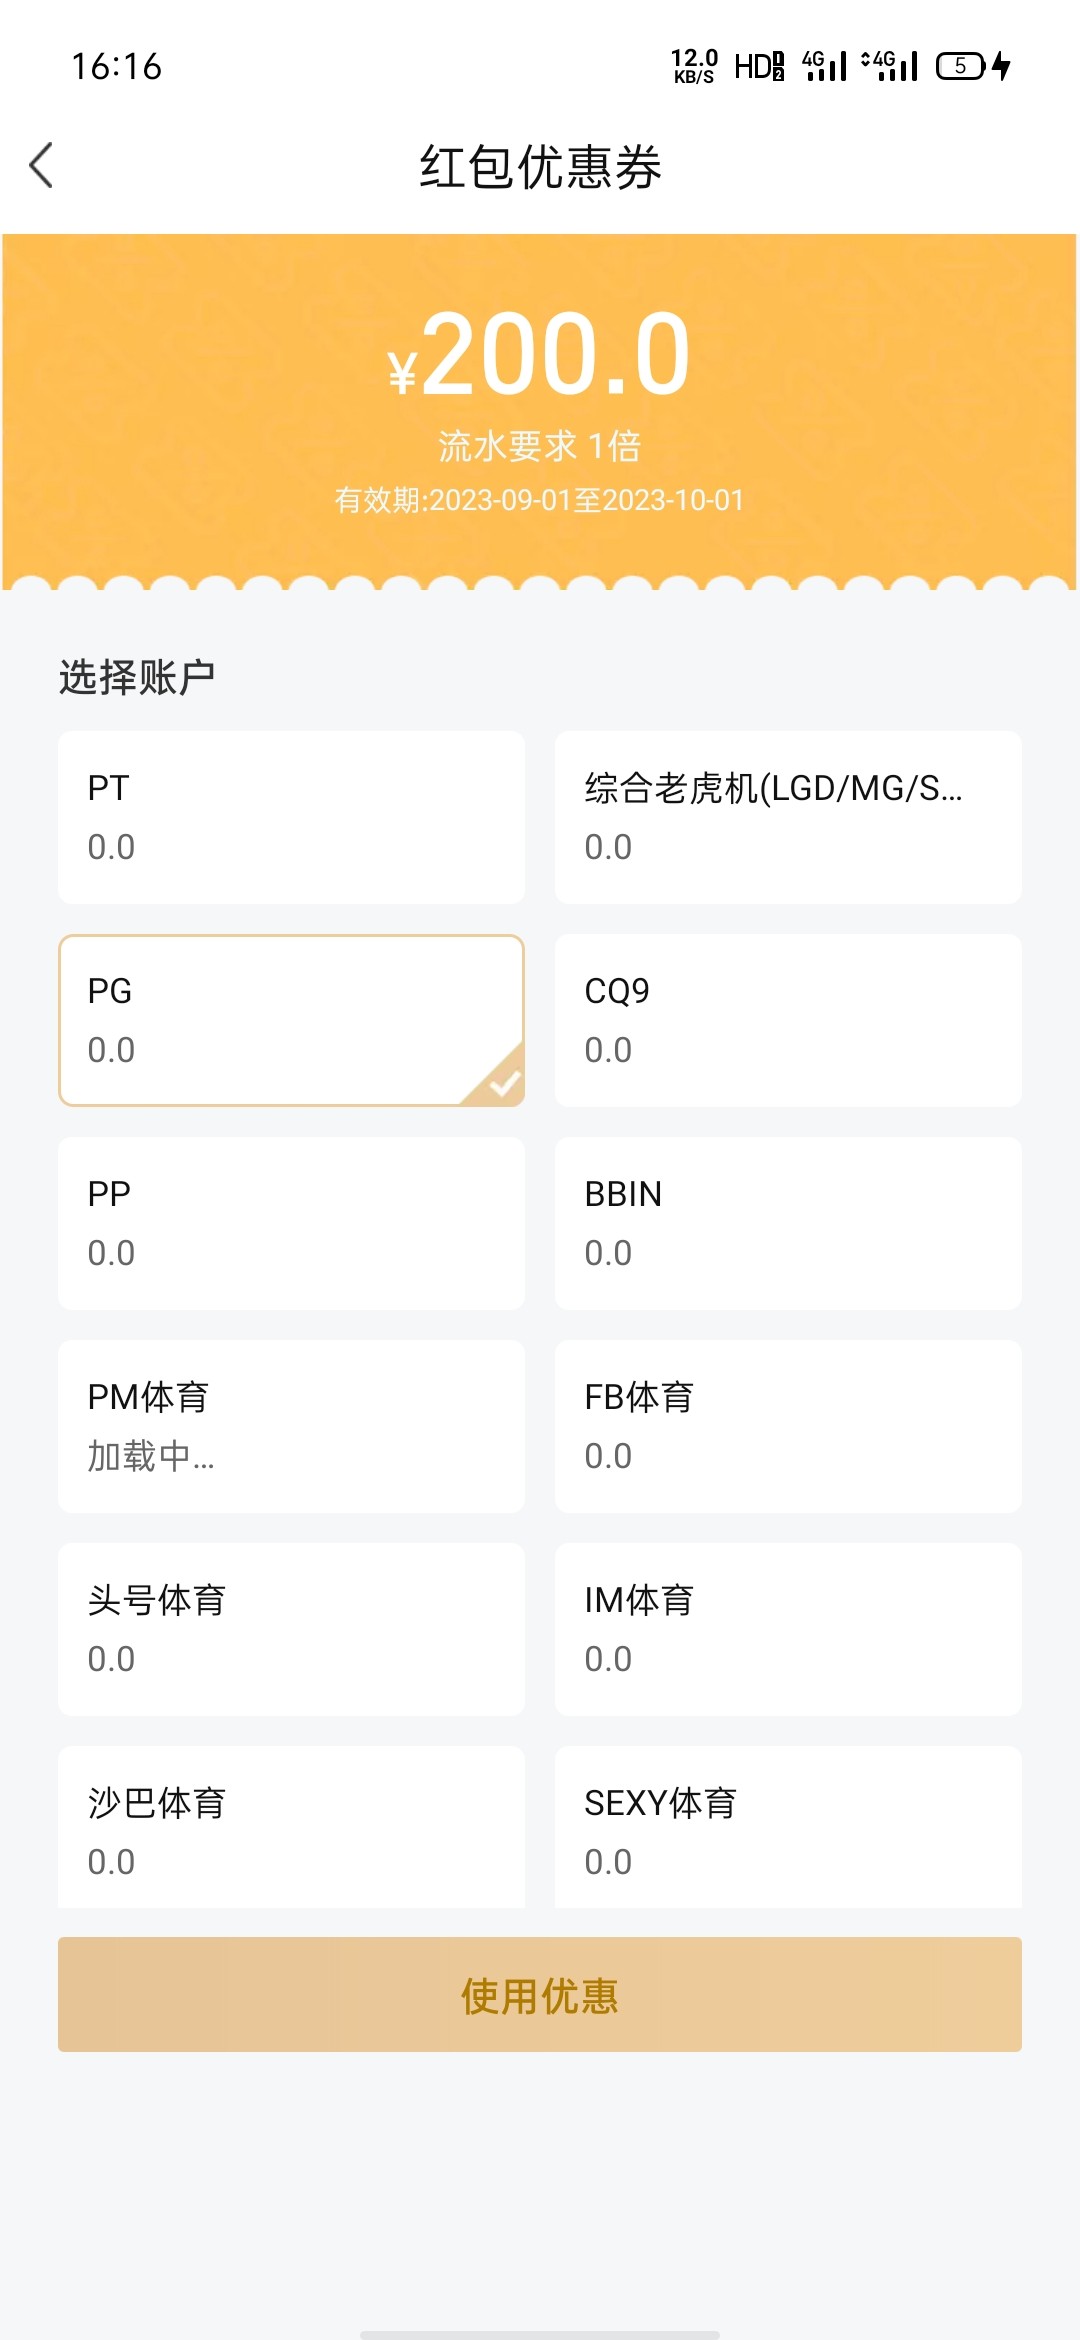Tap the ¥200.0 coupon banner
The height and width of the screenshot is (2340, 1080).
click(x=540, y=355)
